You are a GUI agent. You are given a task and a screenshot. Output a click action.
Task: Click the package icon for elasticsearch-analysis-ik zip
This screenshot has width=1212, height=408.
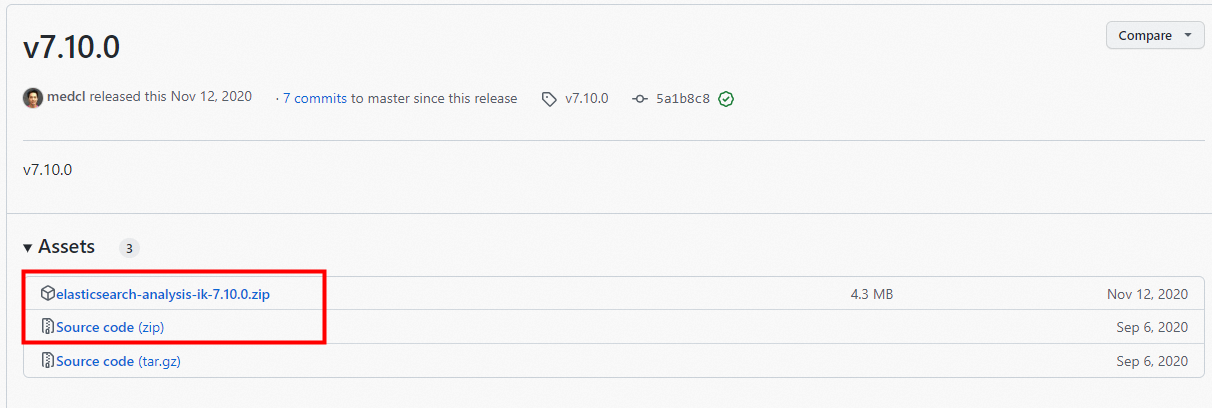coord(47,294)
